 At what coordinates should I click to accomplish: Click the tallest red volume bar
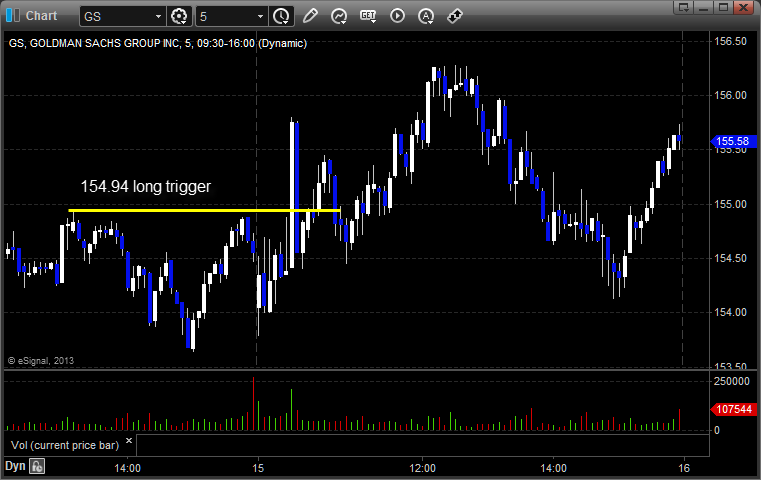253,403
